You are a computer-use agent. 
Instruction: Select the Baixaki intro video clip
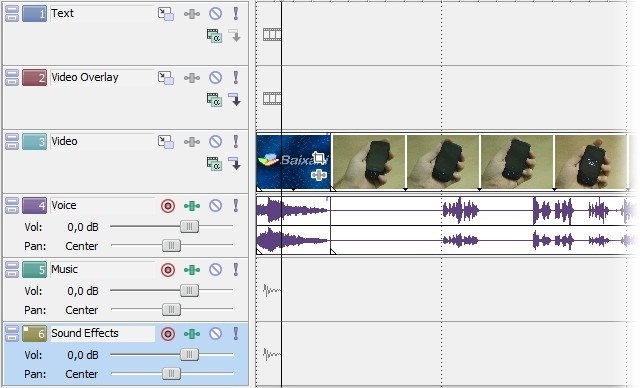[293, 162]
